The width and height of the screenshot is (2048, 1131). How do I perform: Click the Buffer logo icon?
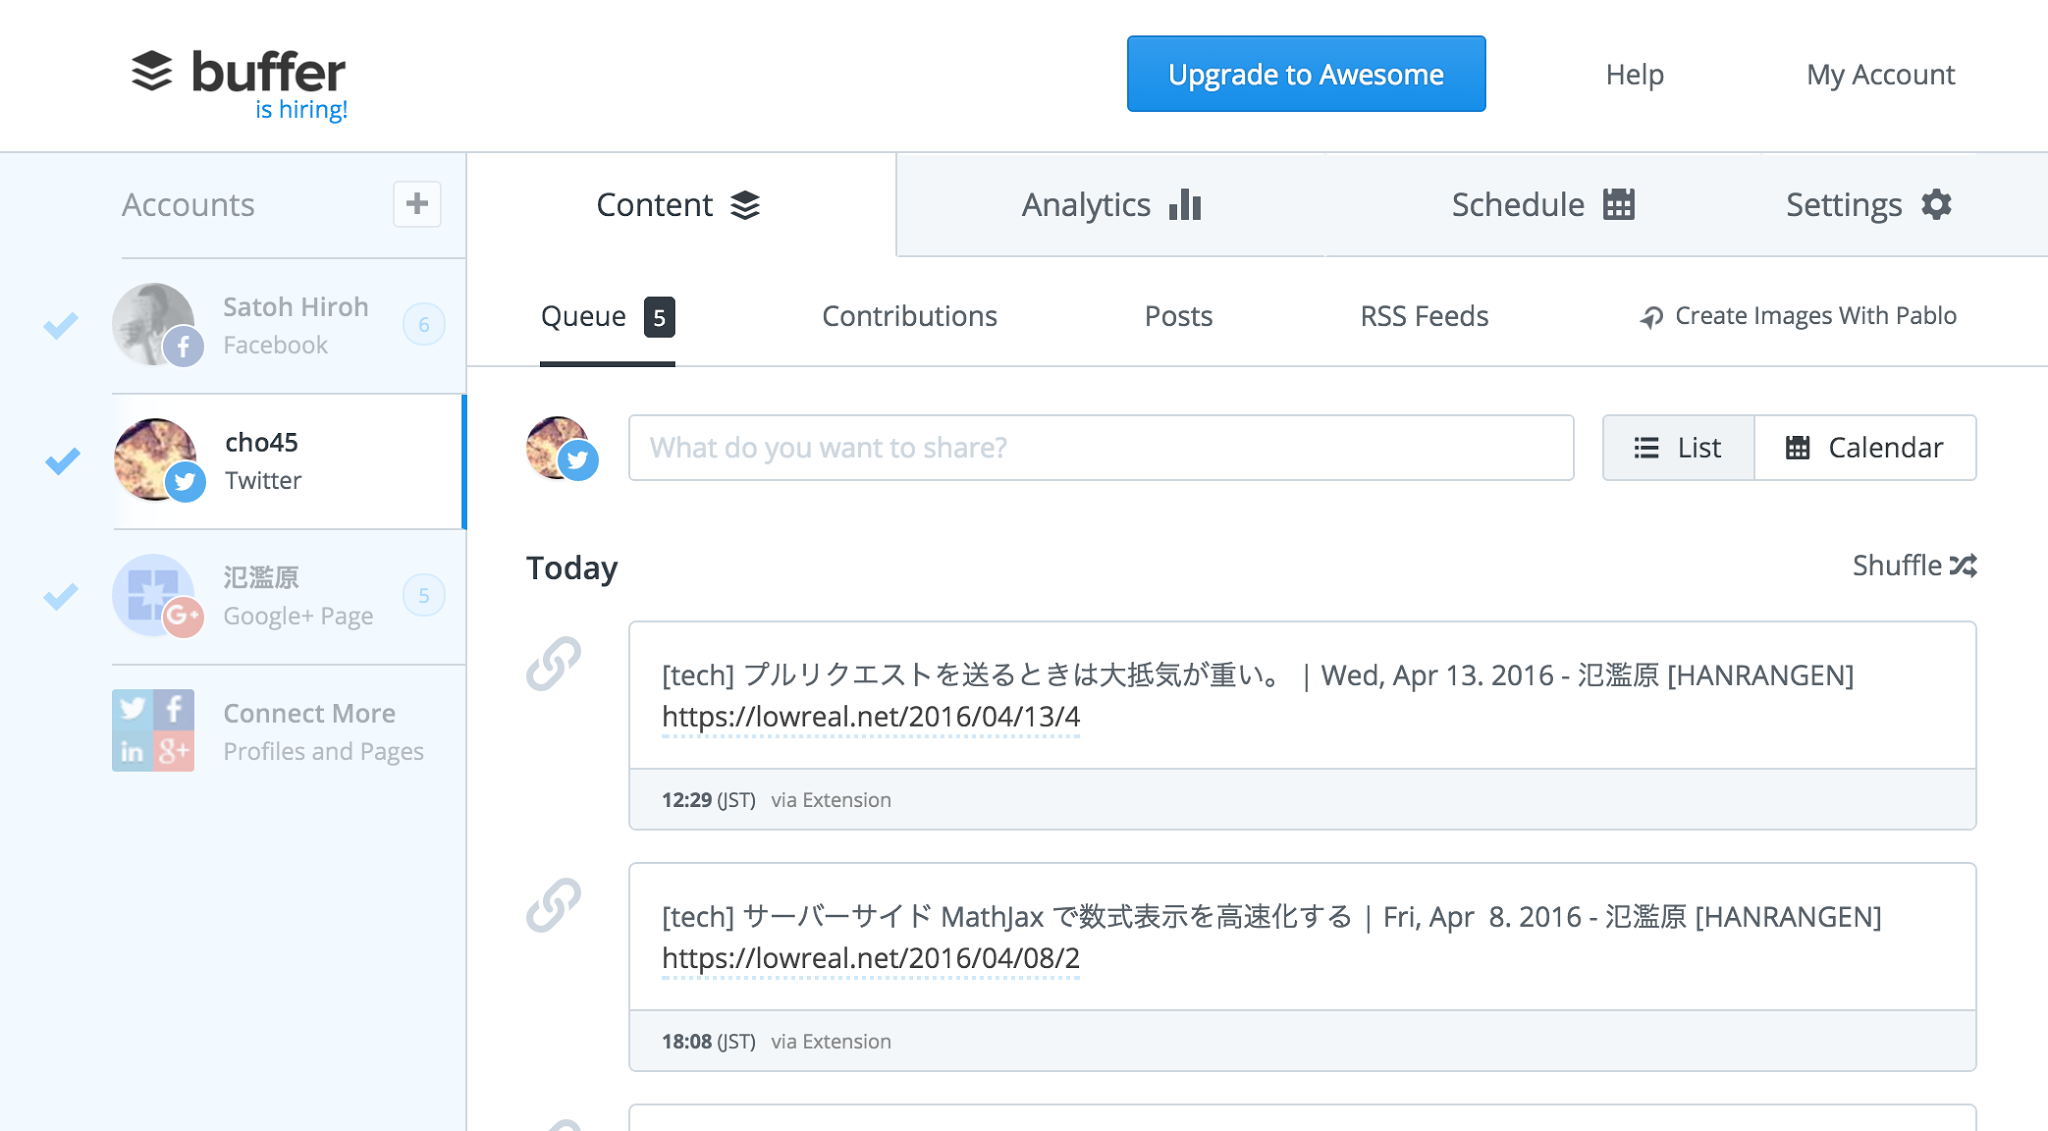click(152, 71)
